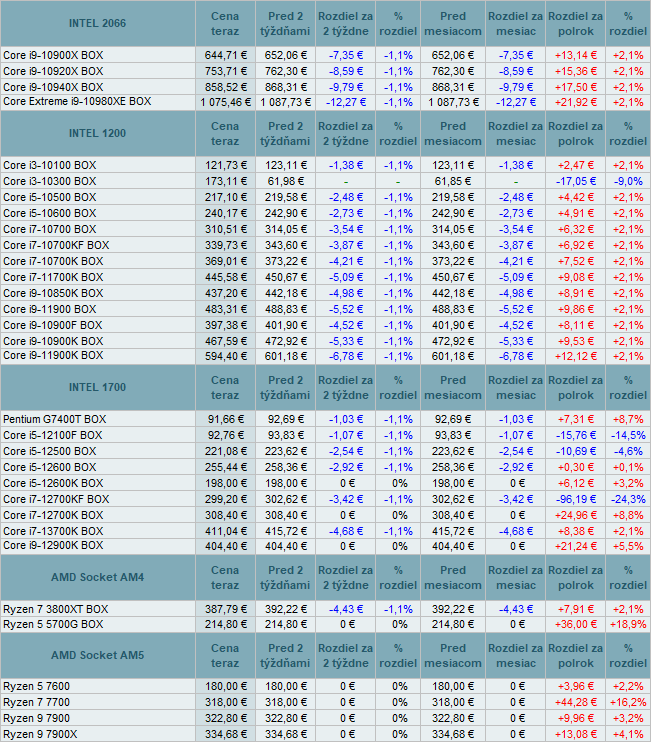Click the Core i9-10920X BOX row name
Image resolution: width=651 pixels, height=742 pixels.
point(53,71)
